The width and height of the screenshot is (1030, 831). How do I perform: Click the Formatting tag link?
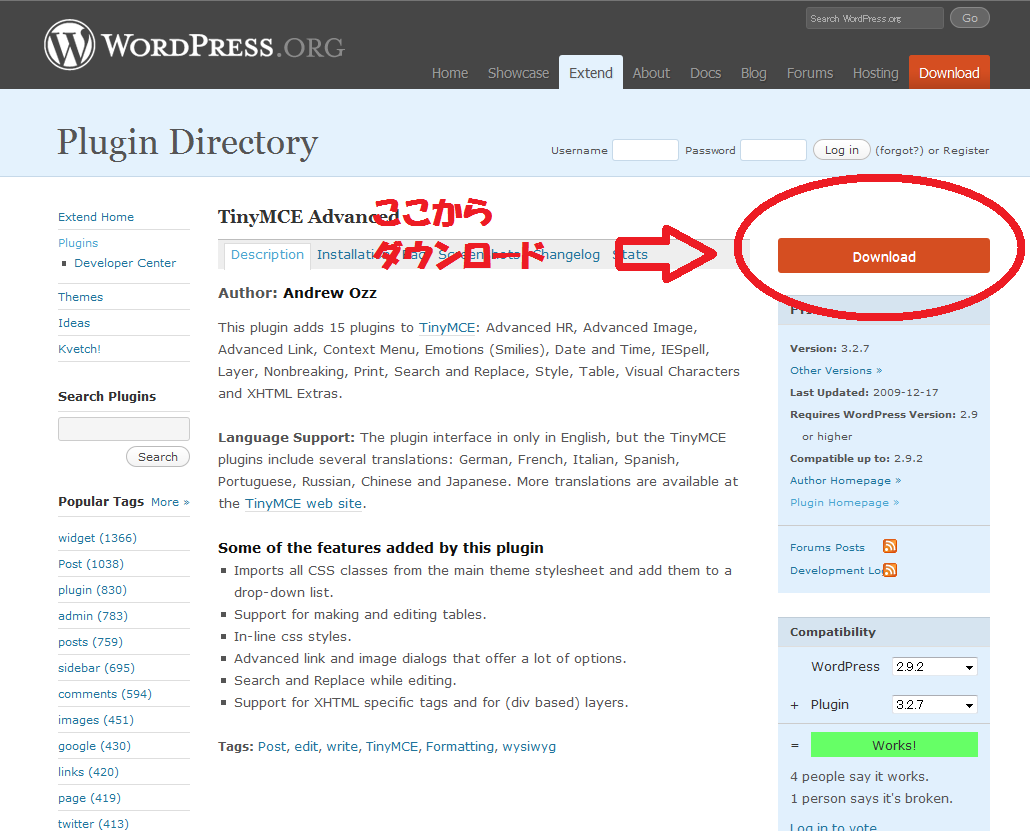coord(460,747)
